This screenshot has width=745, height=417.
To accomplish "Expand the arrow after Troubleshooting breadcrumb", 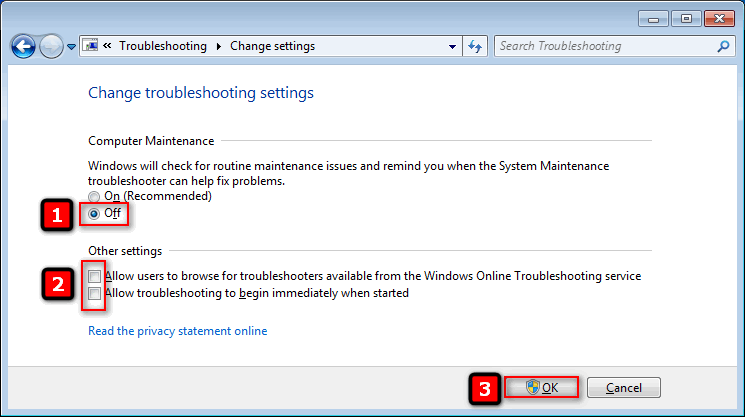I will pyautogui.click(x=219, y=46).
